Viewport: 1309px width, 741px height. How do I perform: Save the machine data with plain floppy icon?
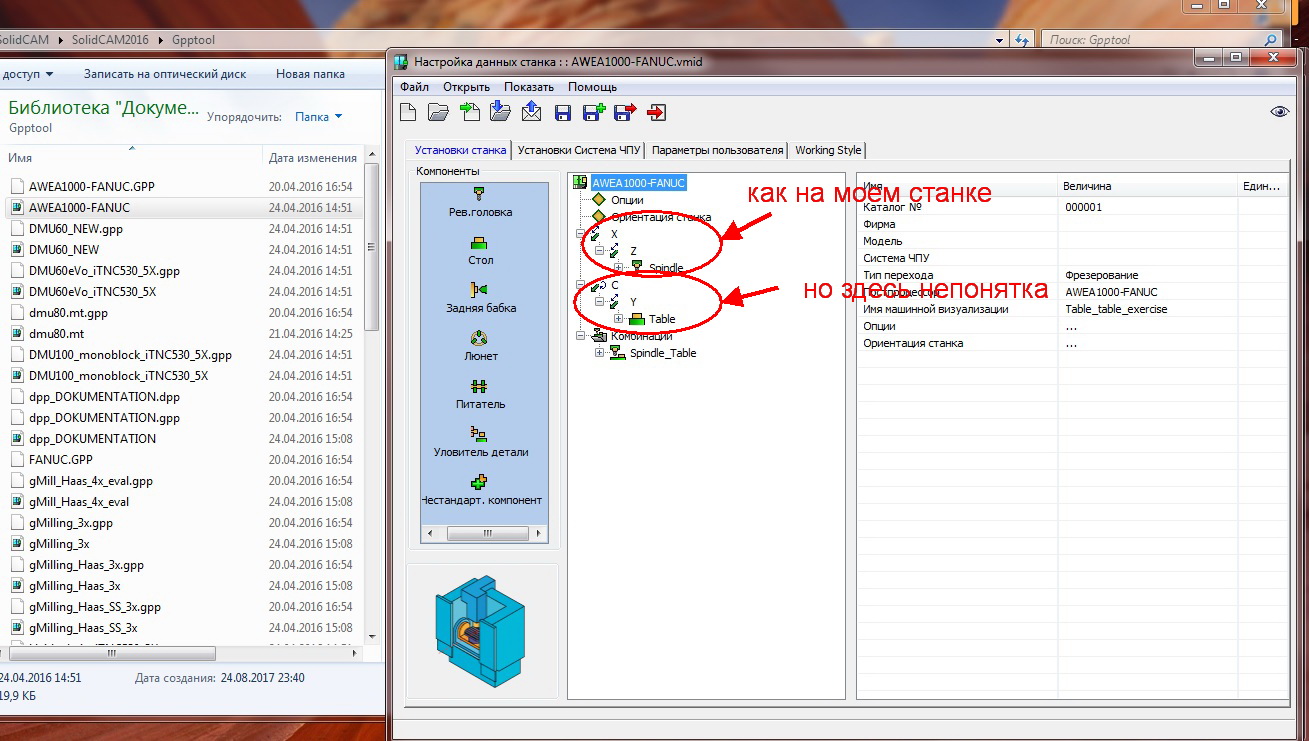(563, 112)
